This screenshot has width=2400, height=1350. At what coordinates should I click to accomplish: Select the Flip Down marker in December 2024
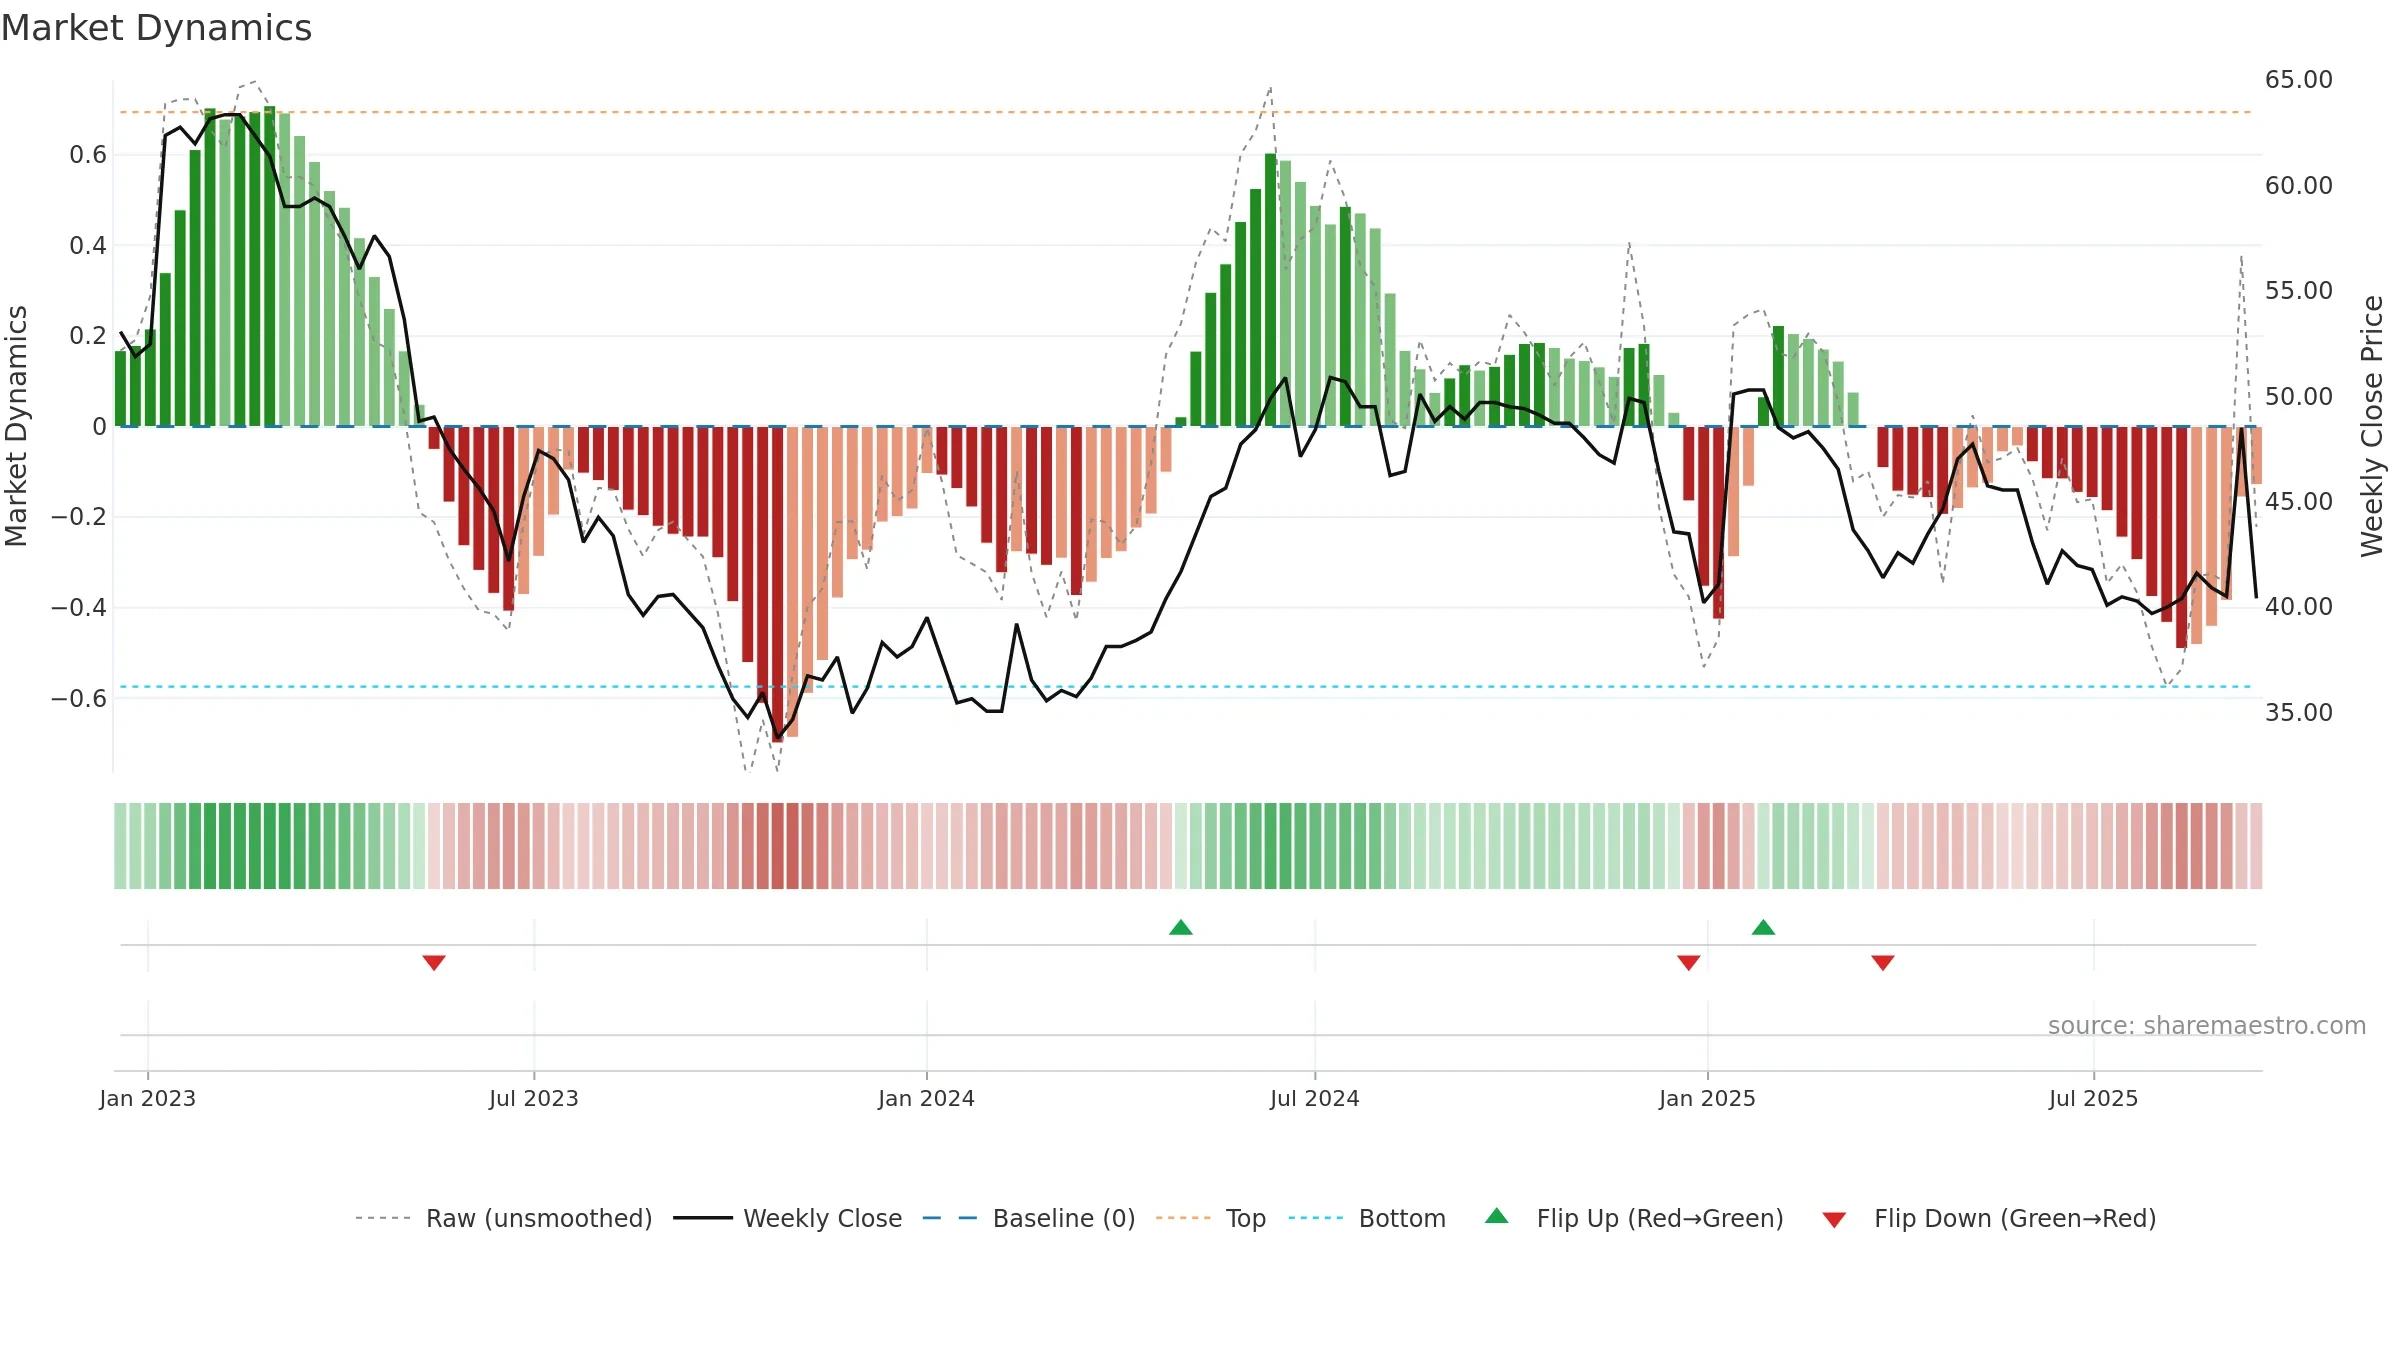(1689, 963)
